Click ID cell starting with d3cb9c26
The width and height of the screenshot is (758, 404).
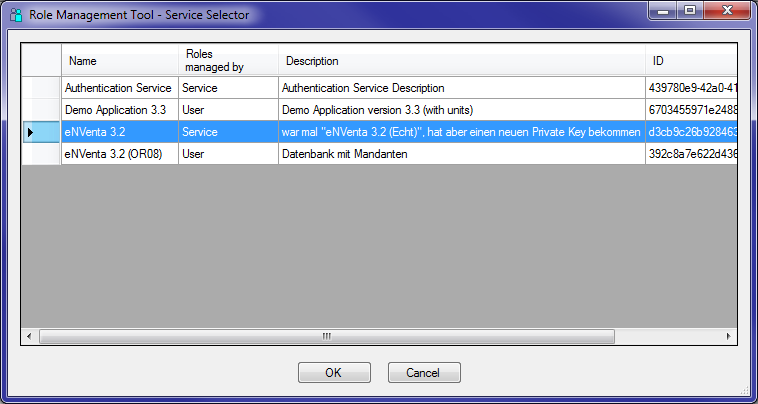[691, 132]
